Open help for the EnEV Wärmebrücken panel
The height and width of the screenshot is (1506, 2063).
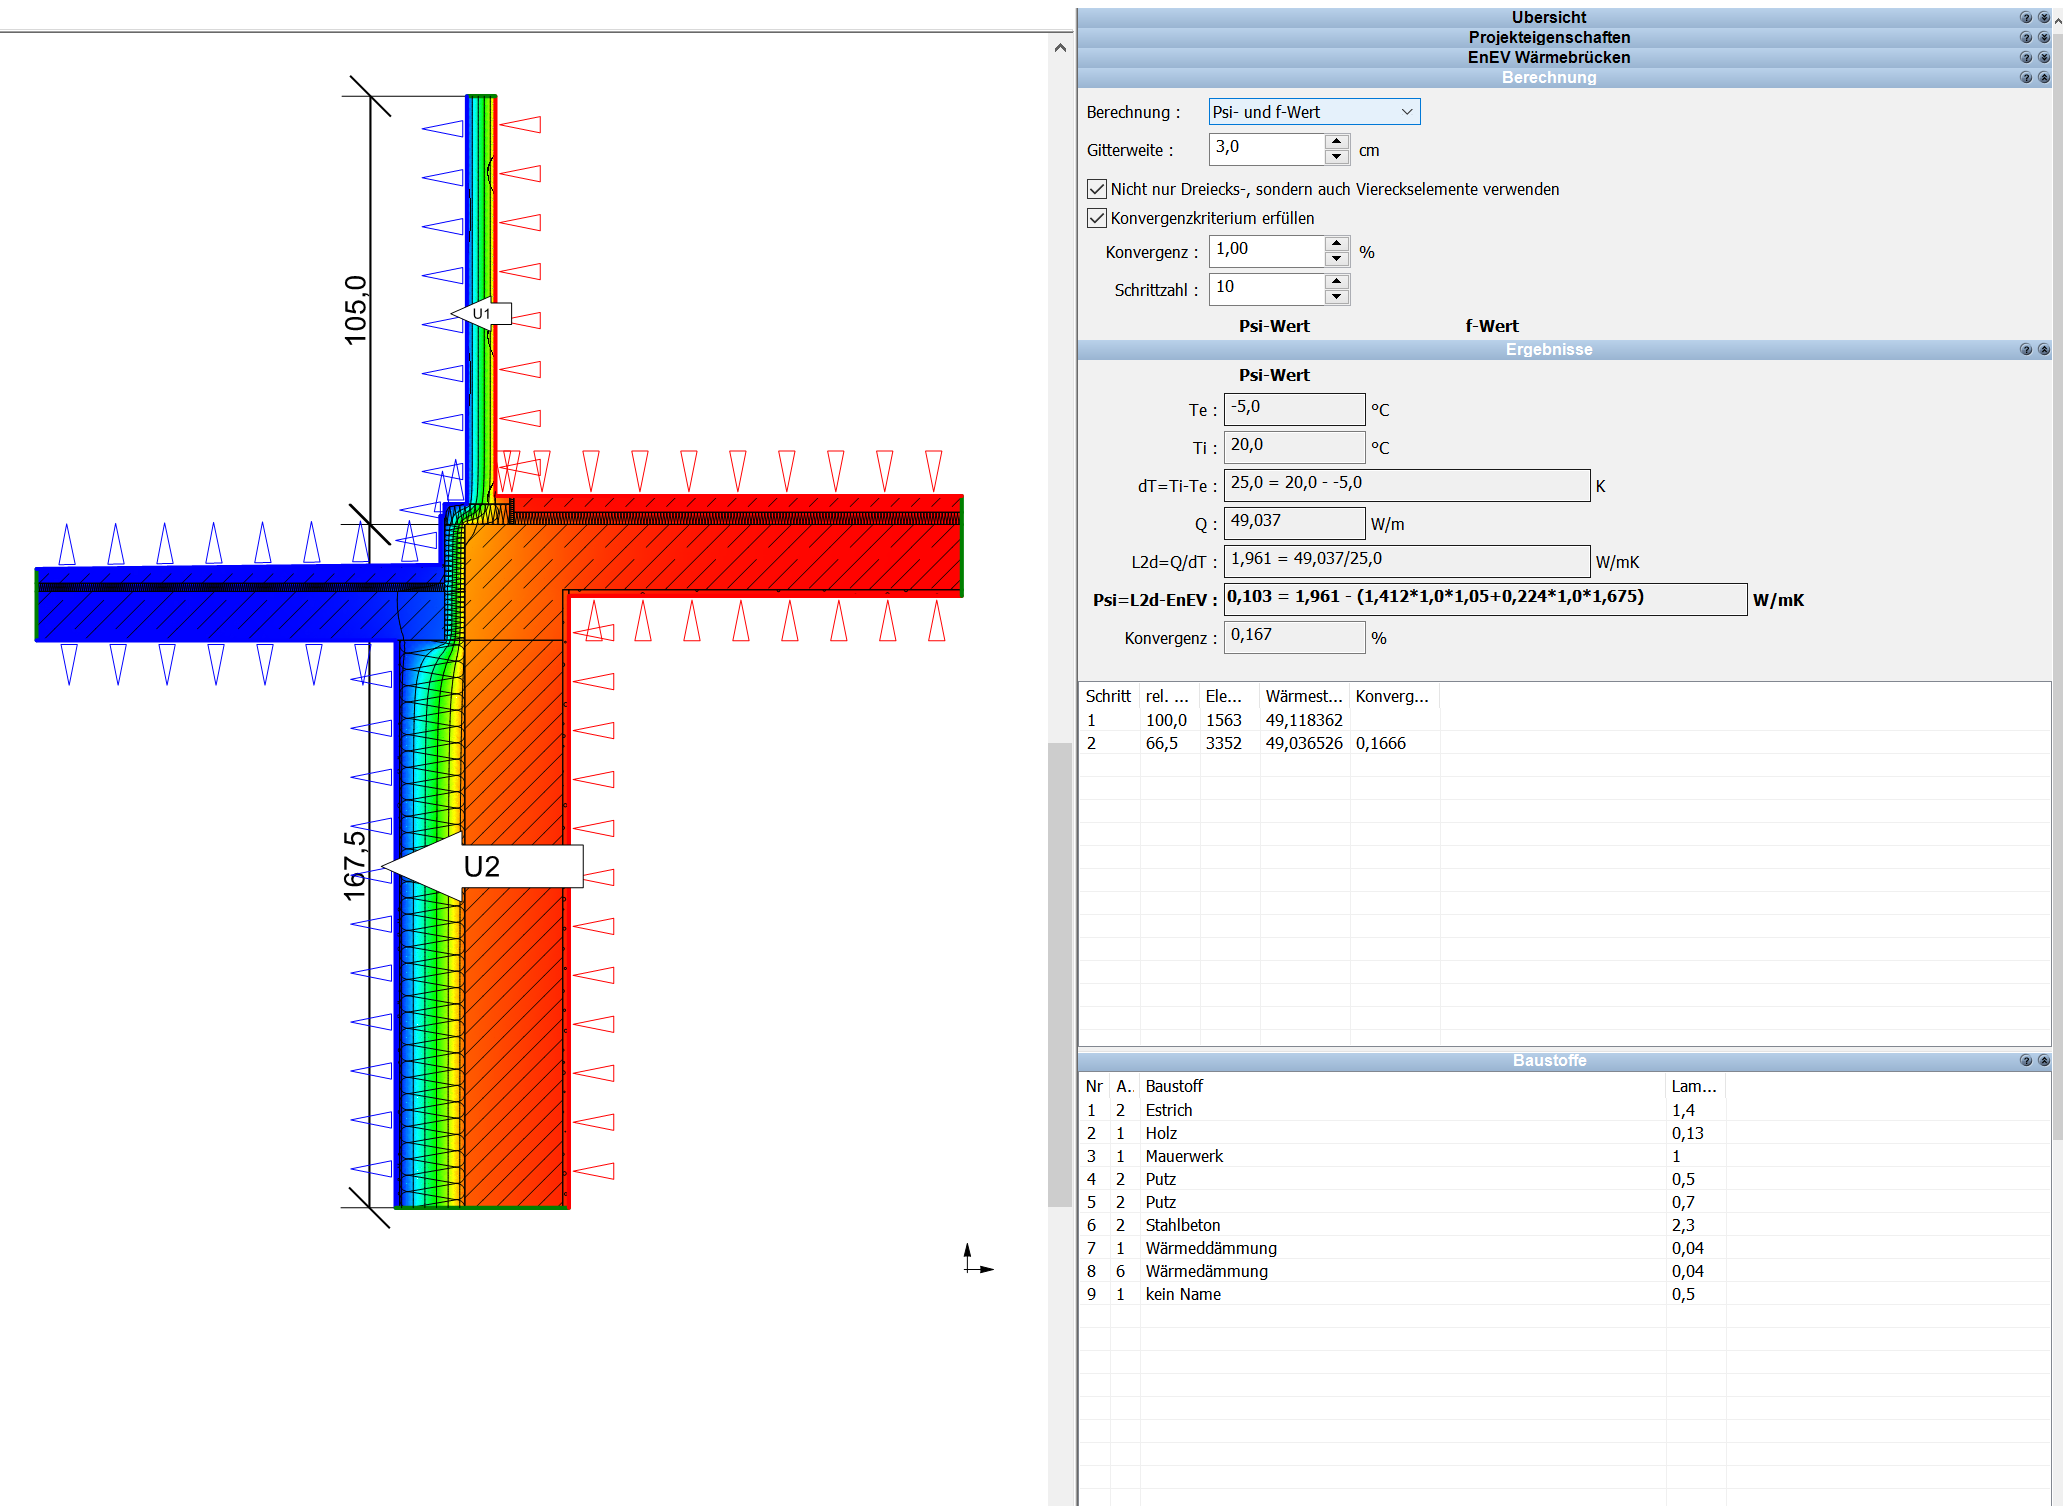click(x=2027, y=58)
